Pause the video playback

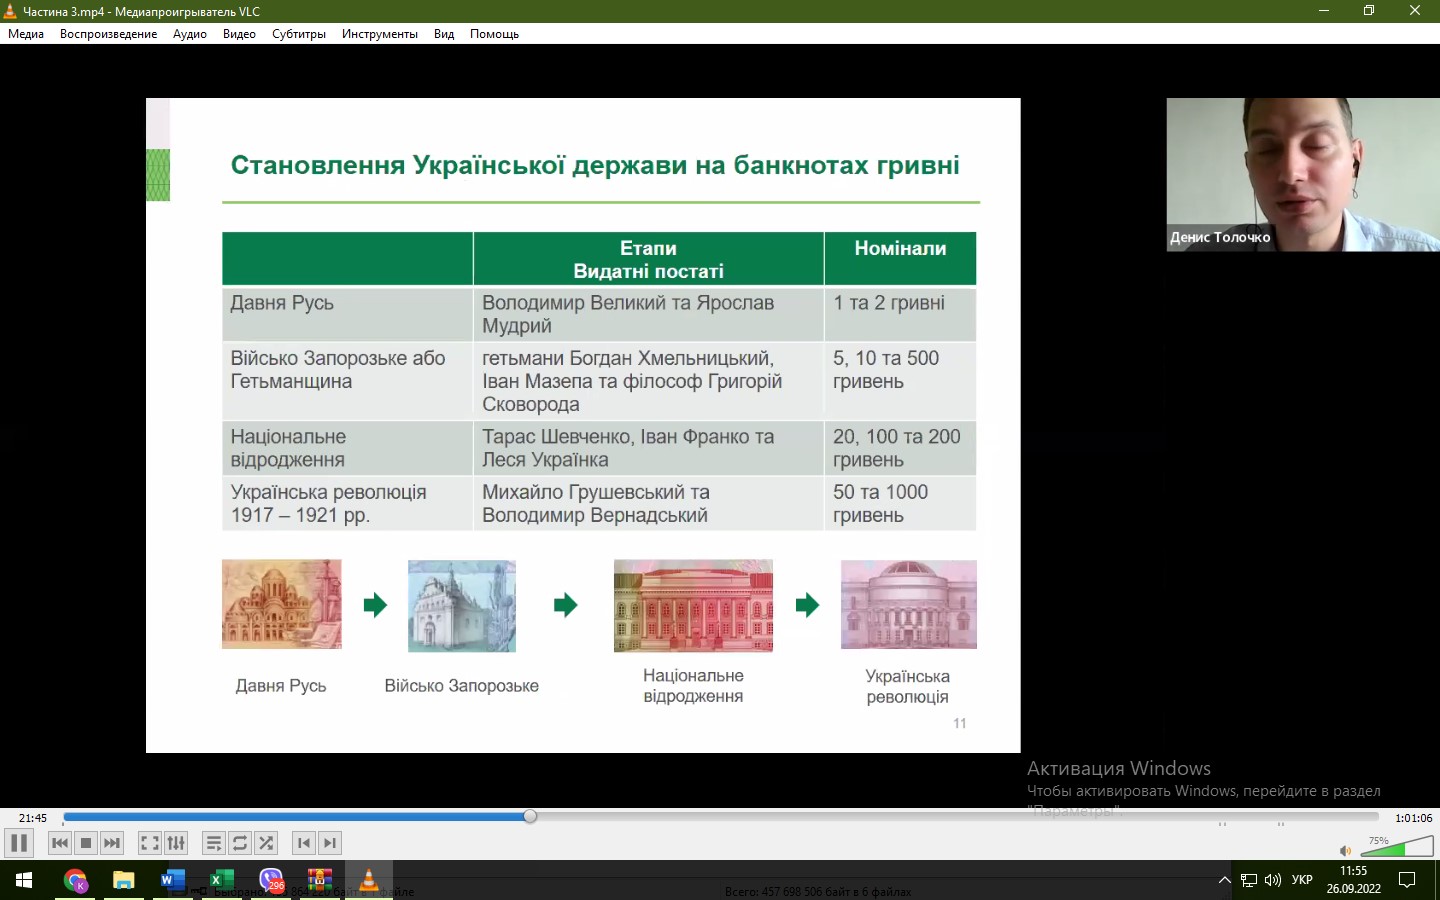pyautogui.click(x=18, y=843)
